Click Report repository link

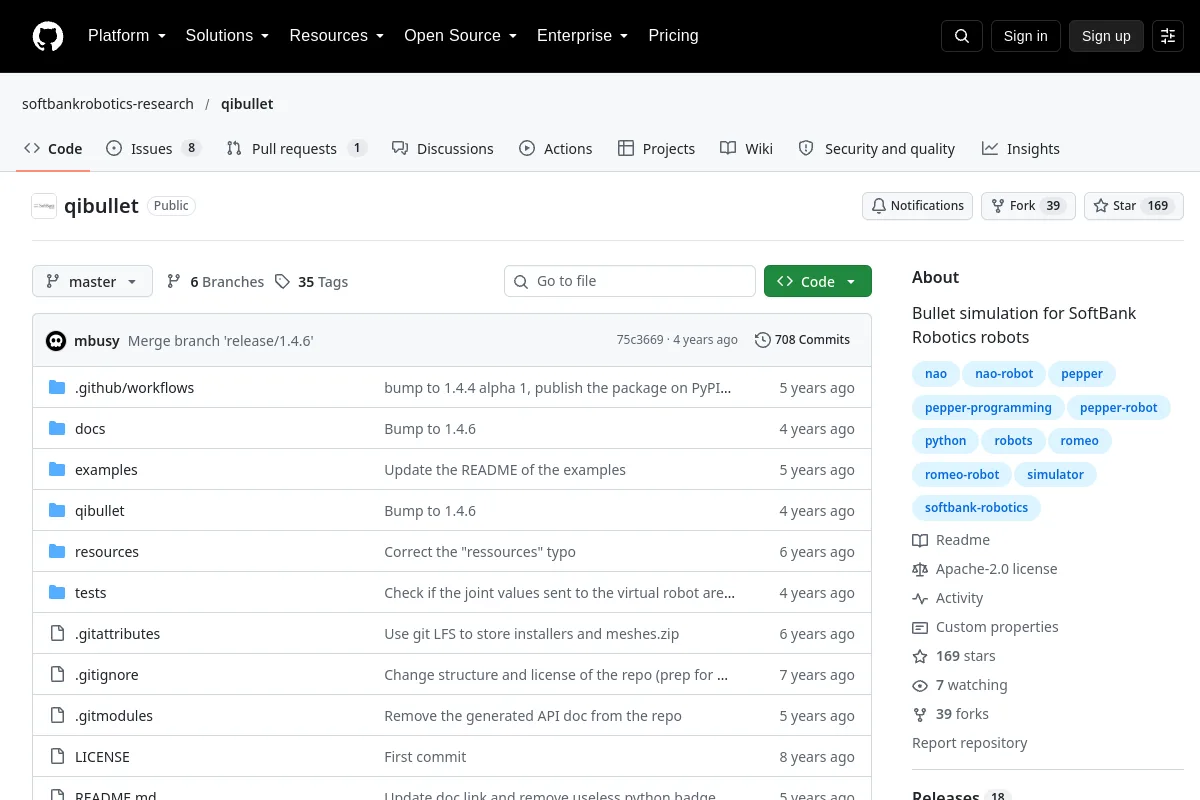(x=970, y=743)
